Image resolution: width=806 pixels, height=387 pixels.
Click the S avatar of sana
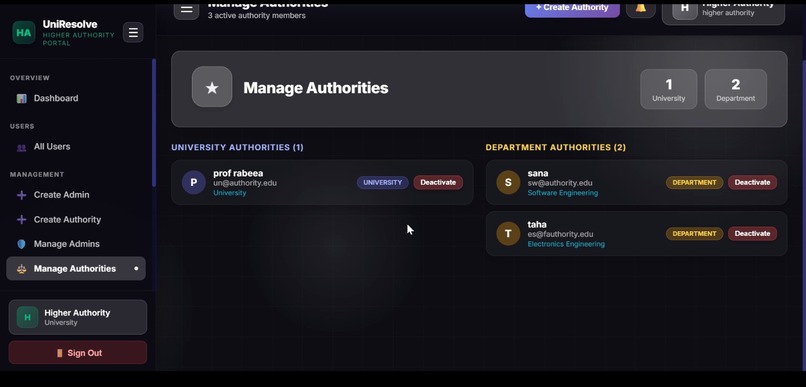click(x=508, y=182)
